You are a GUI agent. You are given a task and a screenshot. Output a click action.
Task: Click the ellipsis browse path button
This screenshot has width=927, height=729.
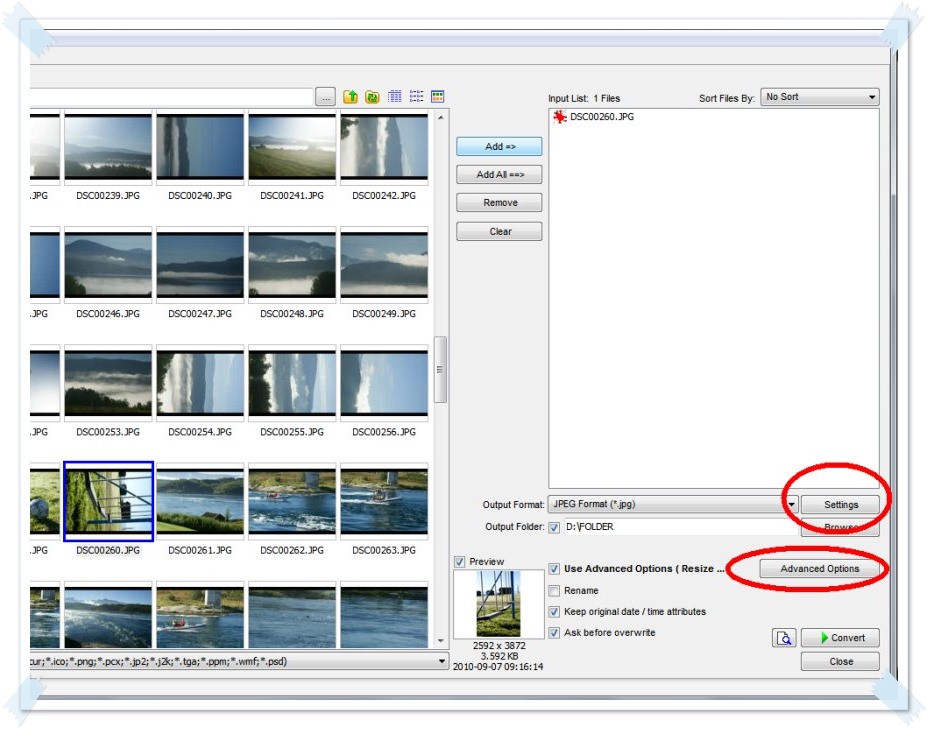pyautogui.click(x=325, y=97)
